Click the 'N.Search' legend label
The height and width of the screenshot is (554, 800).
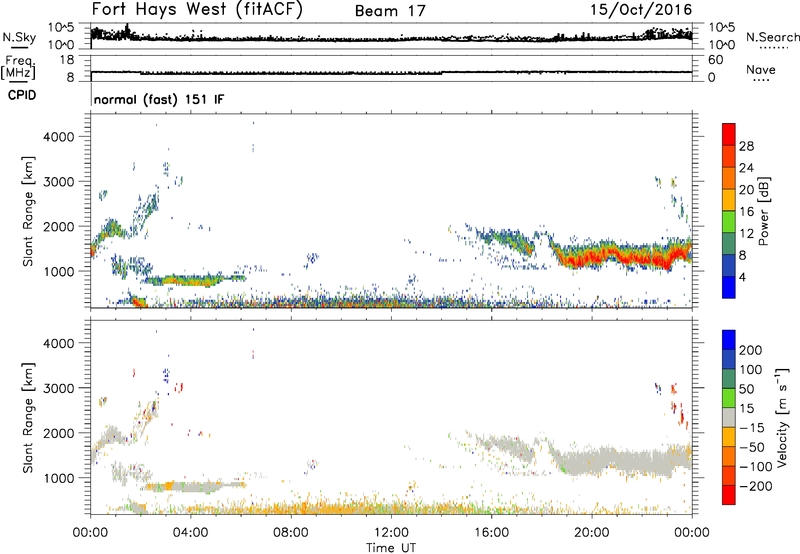coord(772,37)
